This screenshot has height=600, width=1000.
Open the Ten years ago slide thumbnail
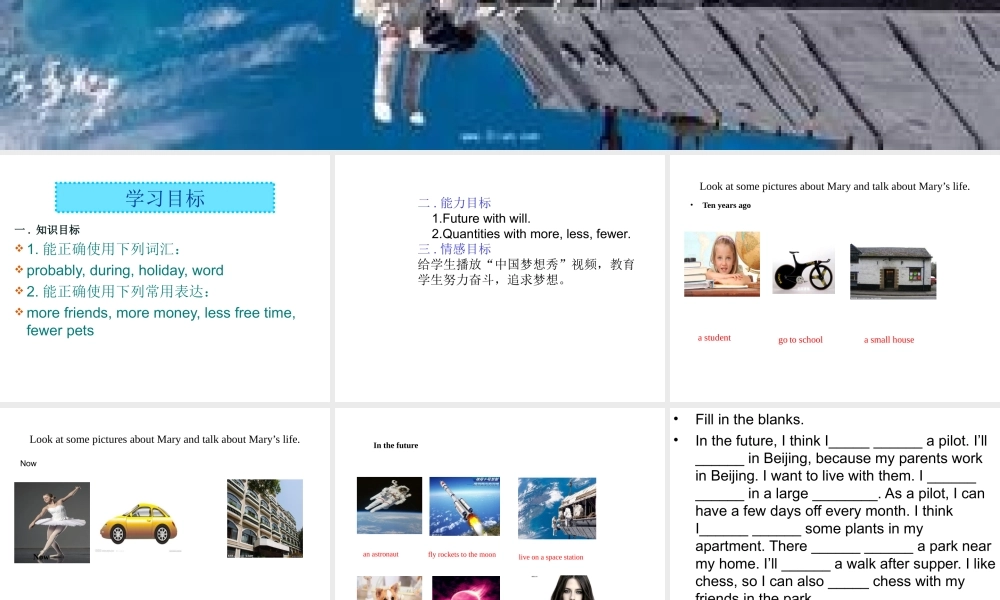[835, 278]
